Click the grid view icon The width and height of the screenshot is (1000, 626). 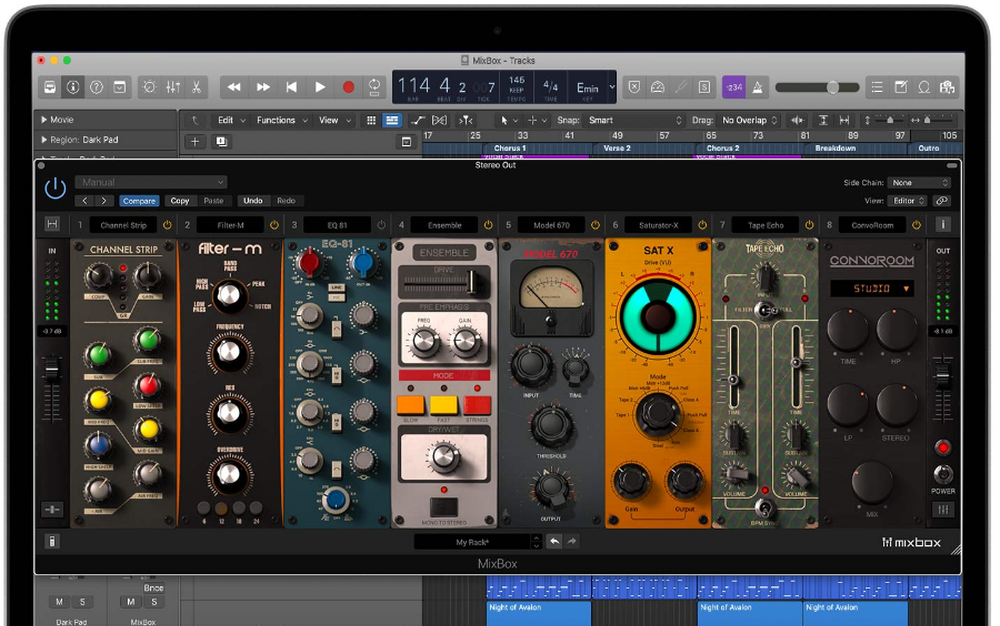(x=371, y=120)
